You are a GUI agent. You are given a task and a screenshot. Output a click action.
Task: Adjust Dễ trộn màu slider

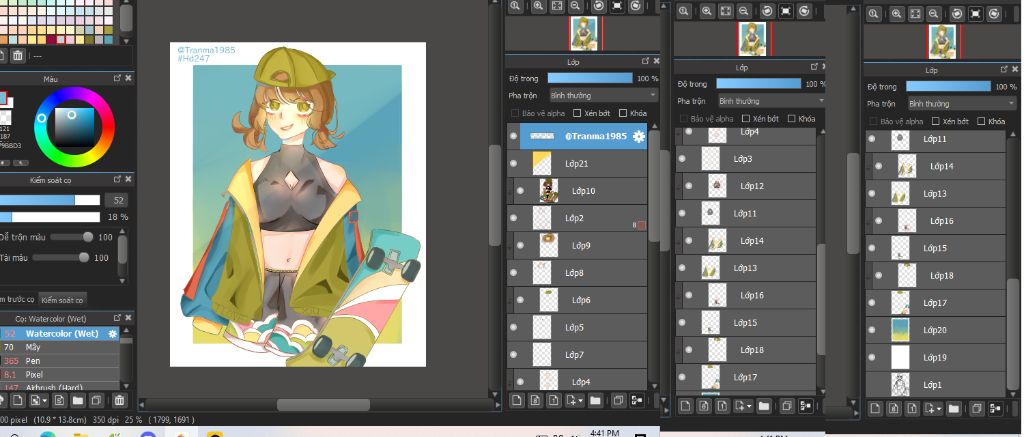click(72, 236)
